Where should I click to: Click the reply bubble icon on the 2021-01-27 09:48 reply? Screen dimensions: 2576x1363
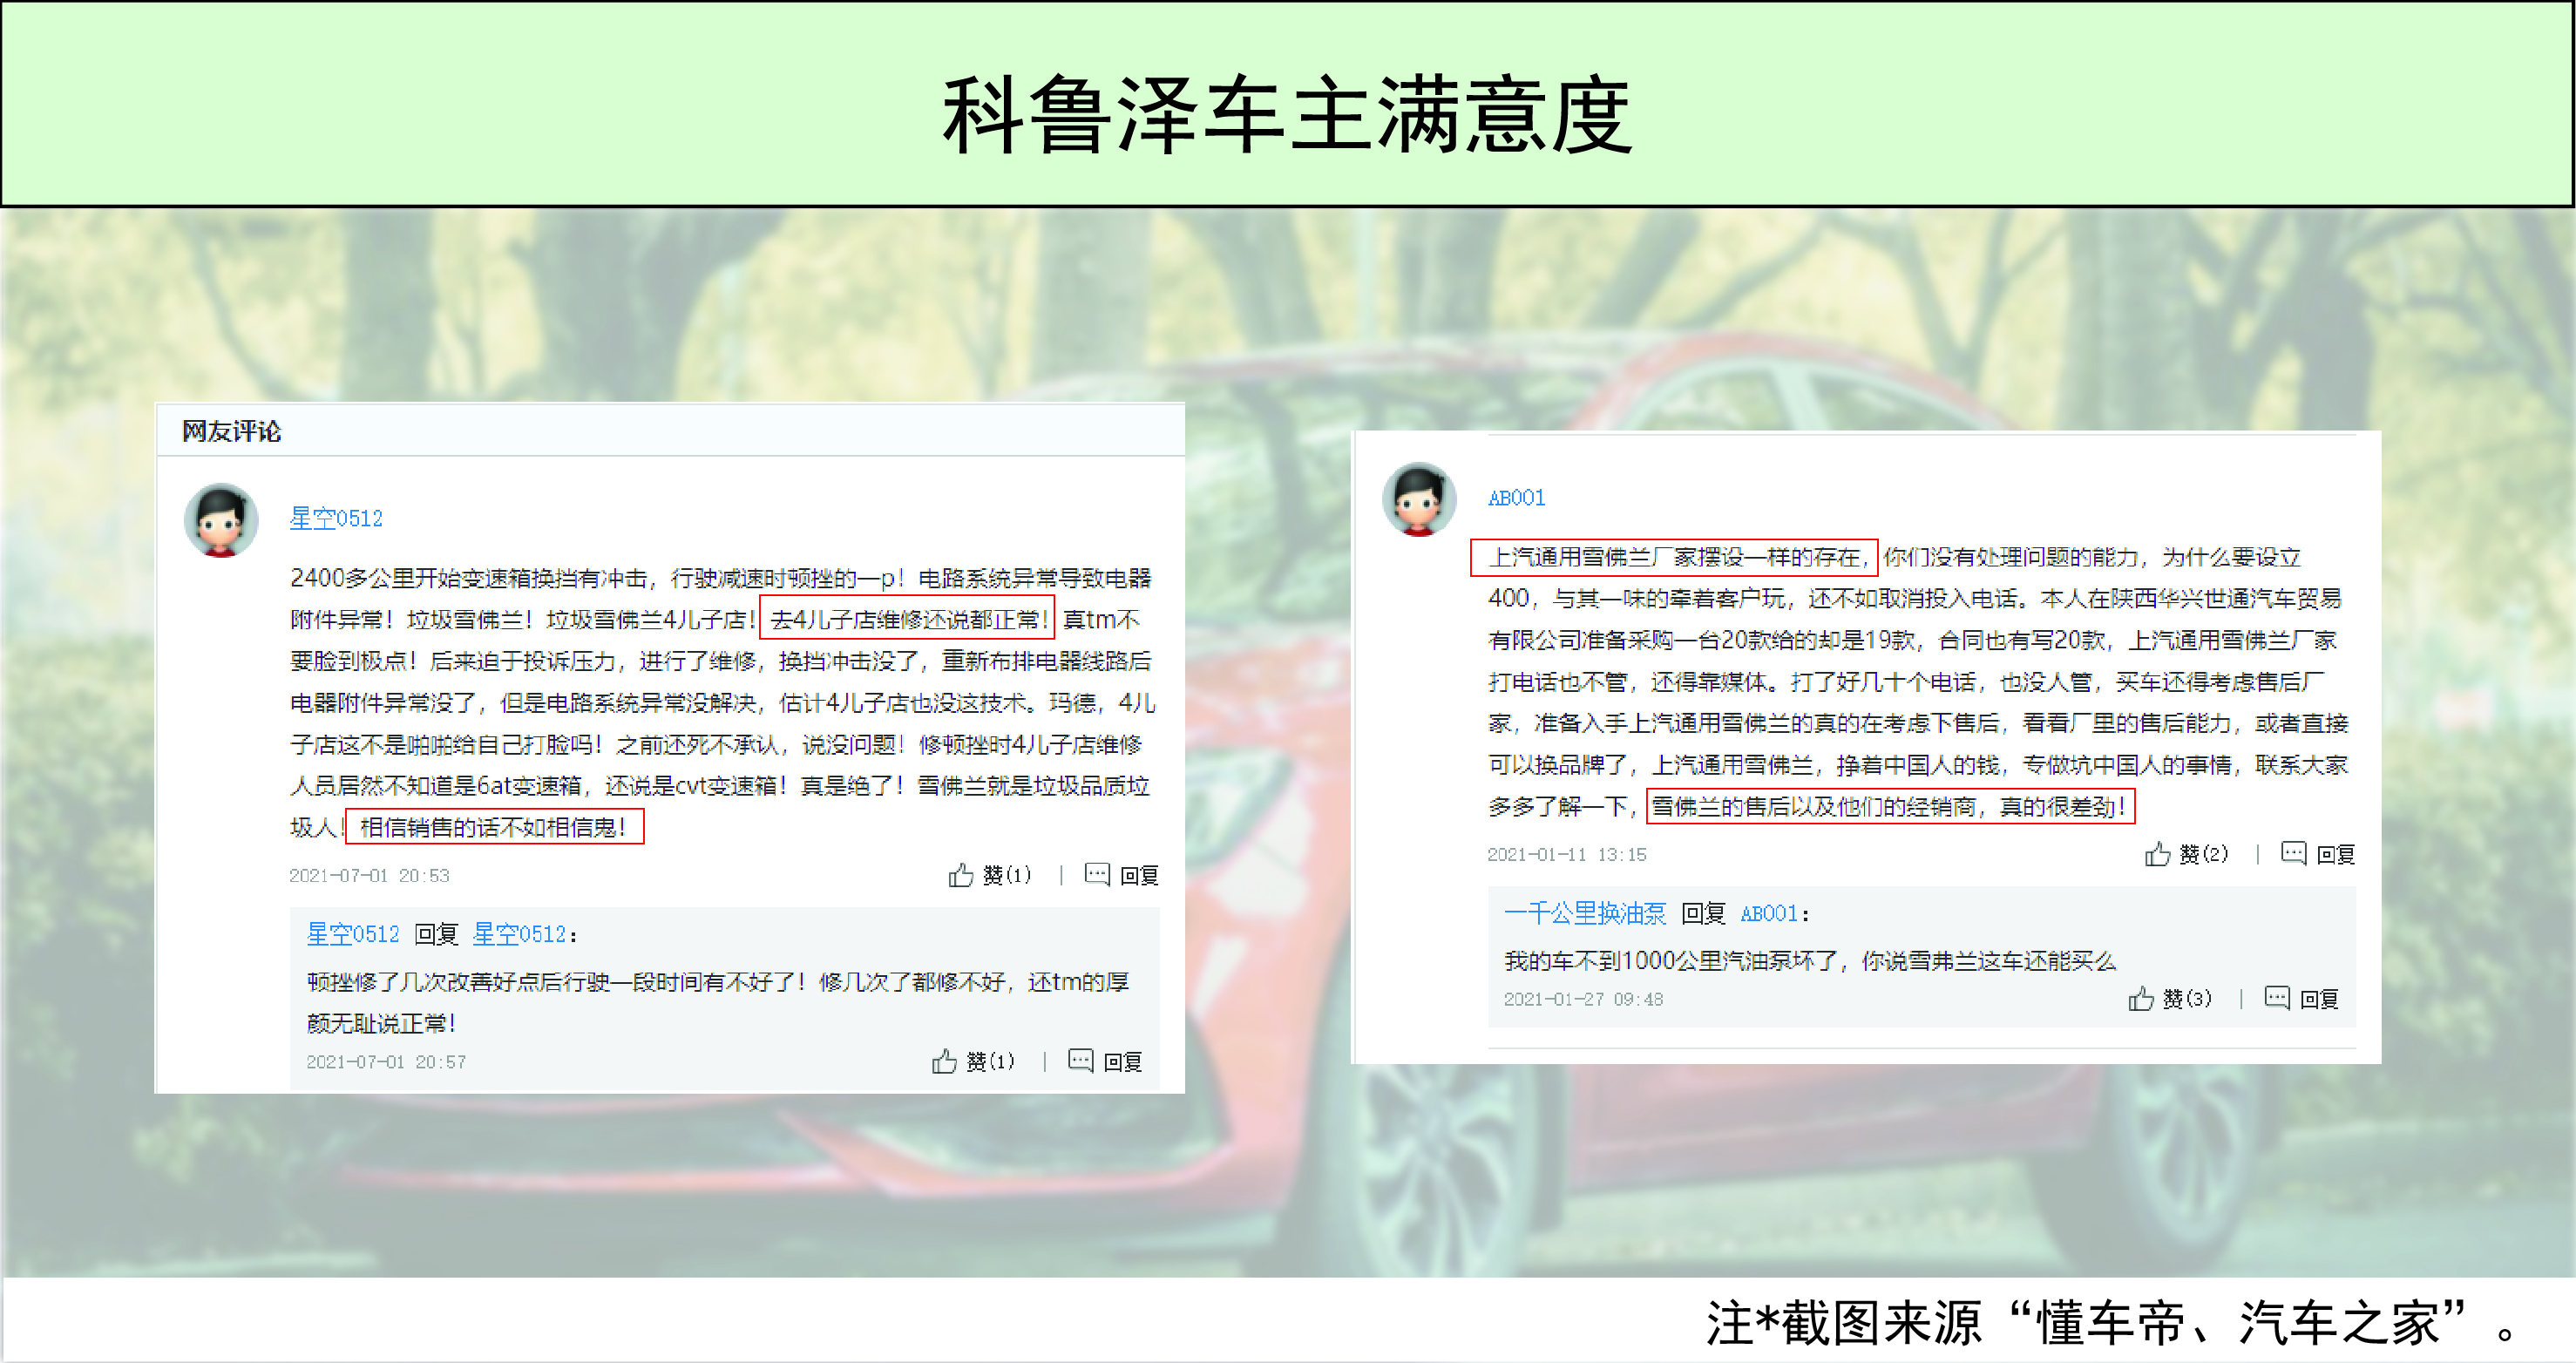[x=2277, y=997]
